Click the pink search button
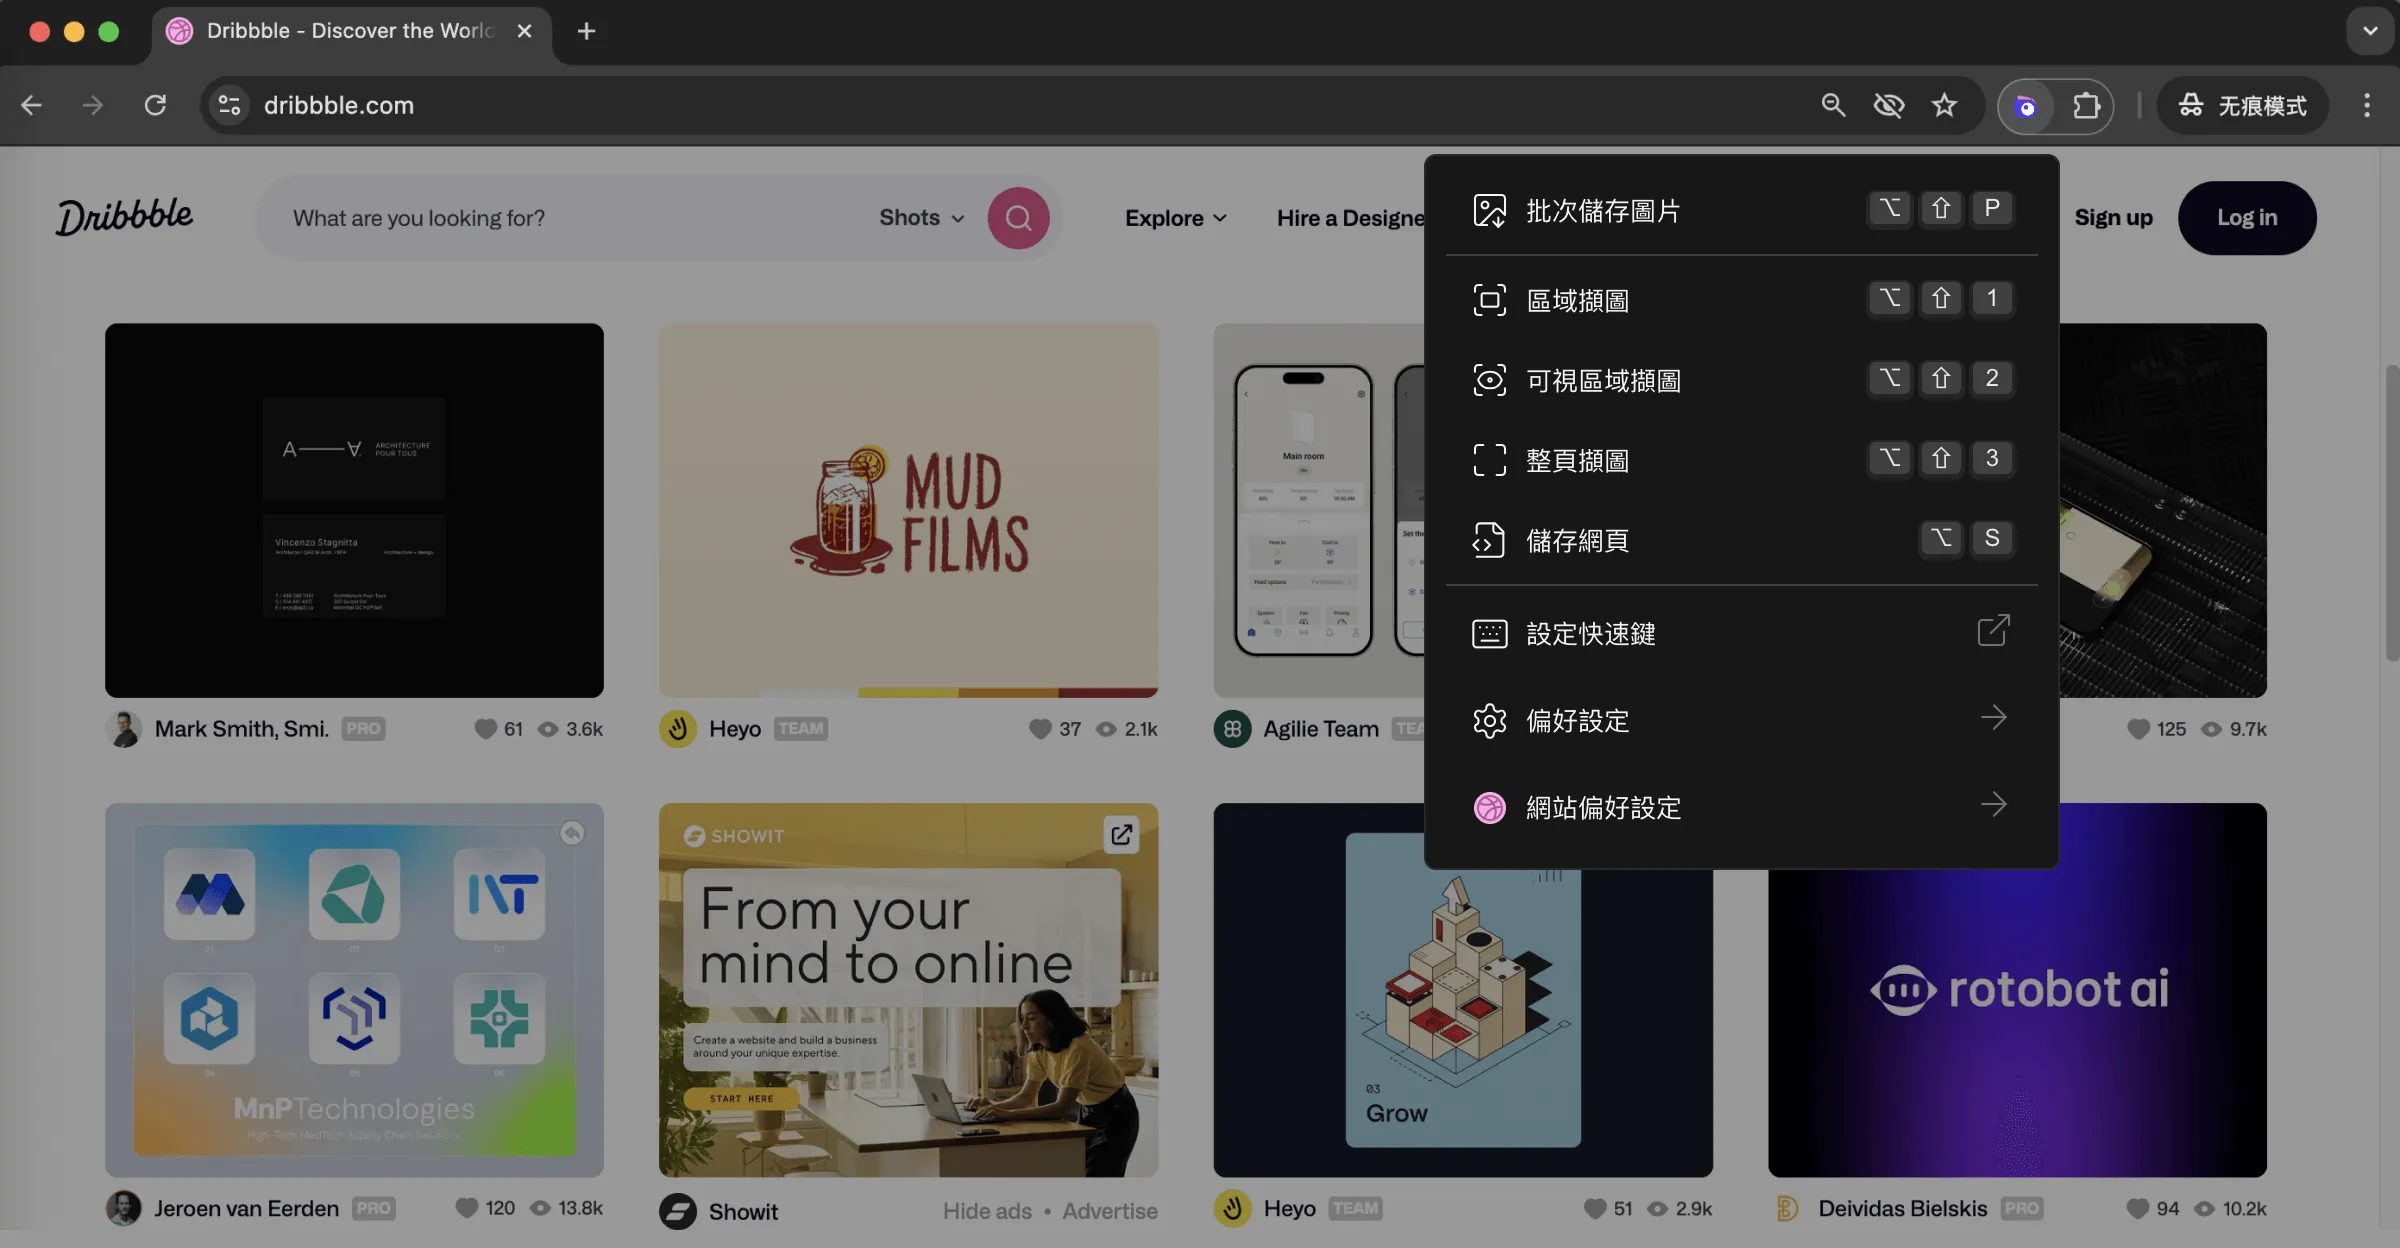Screen dimensions: 2400x1248 1018,218
